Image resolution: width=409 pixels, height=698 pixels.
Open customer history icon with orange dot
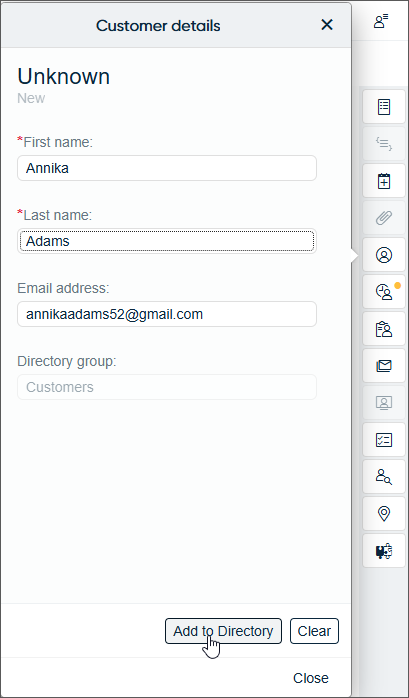[384, 292]
